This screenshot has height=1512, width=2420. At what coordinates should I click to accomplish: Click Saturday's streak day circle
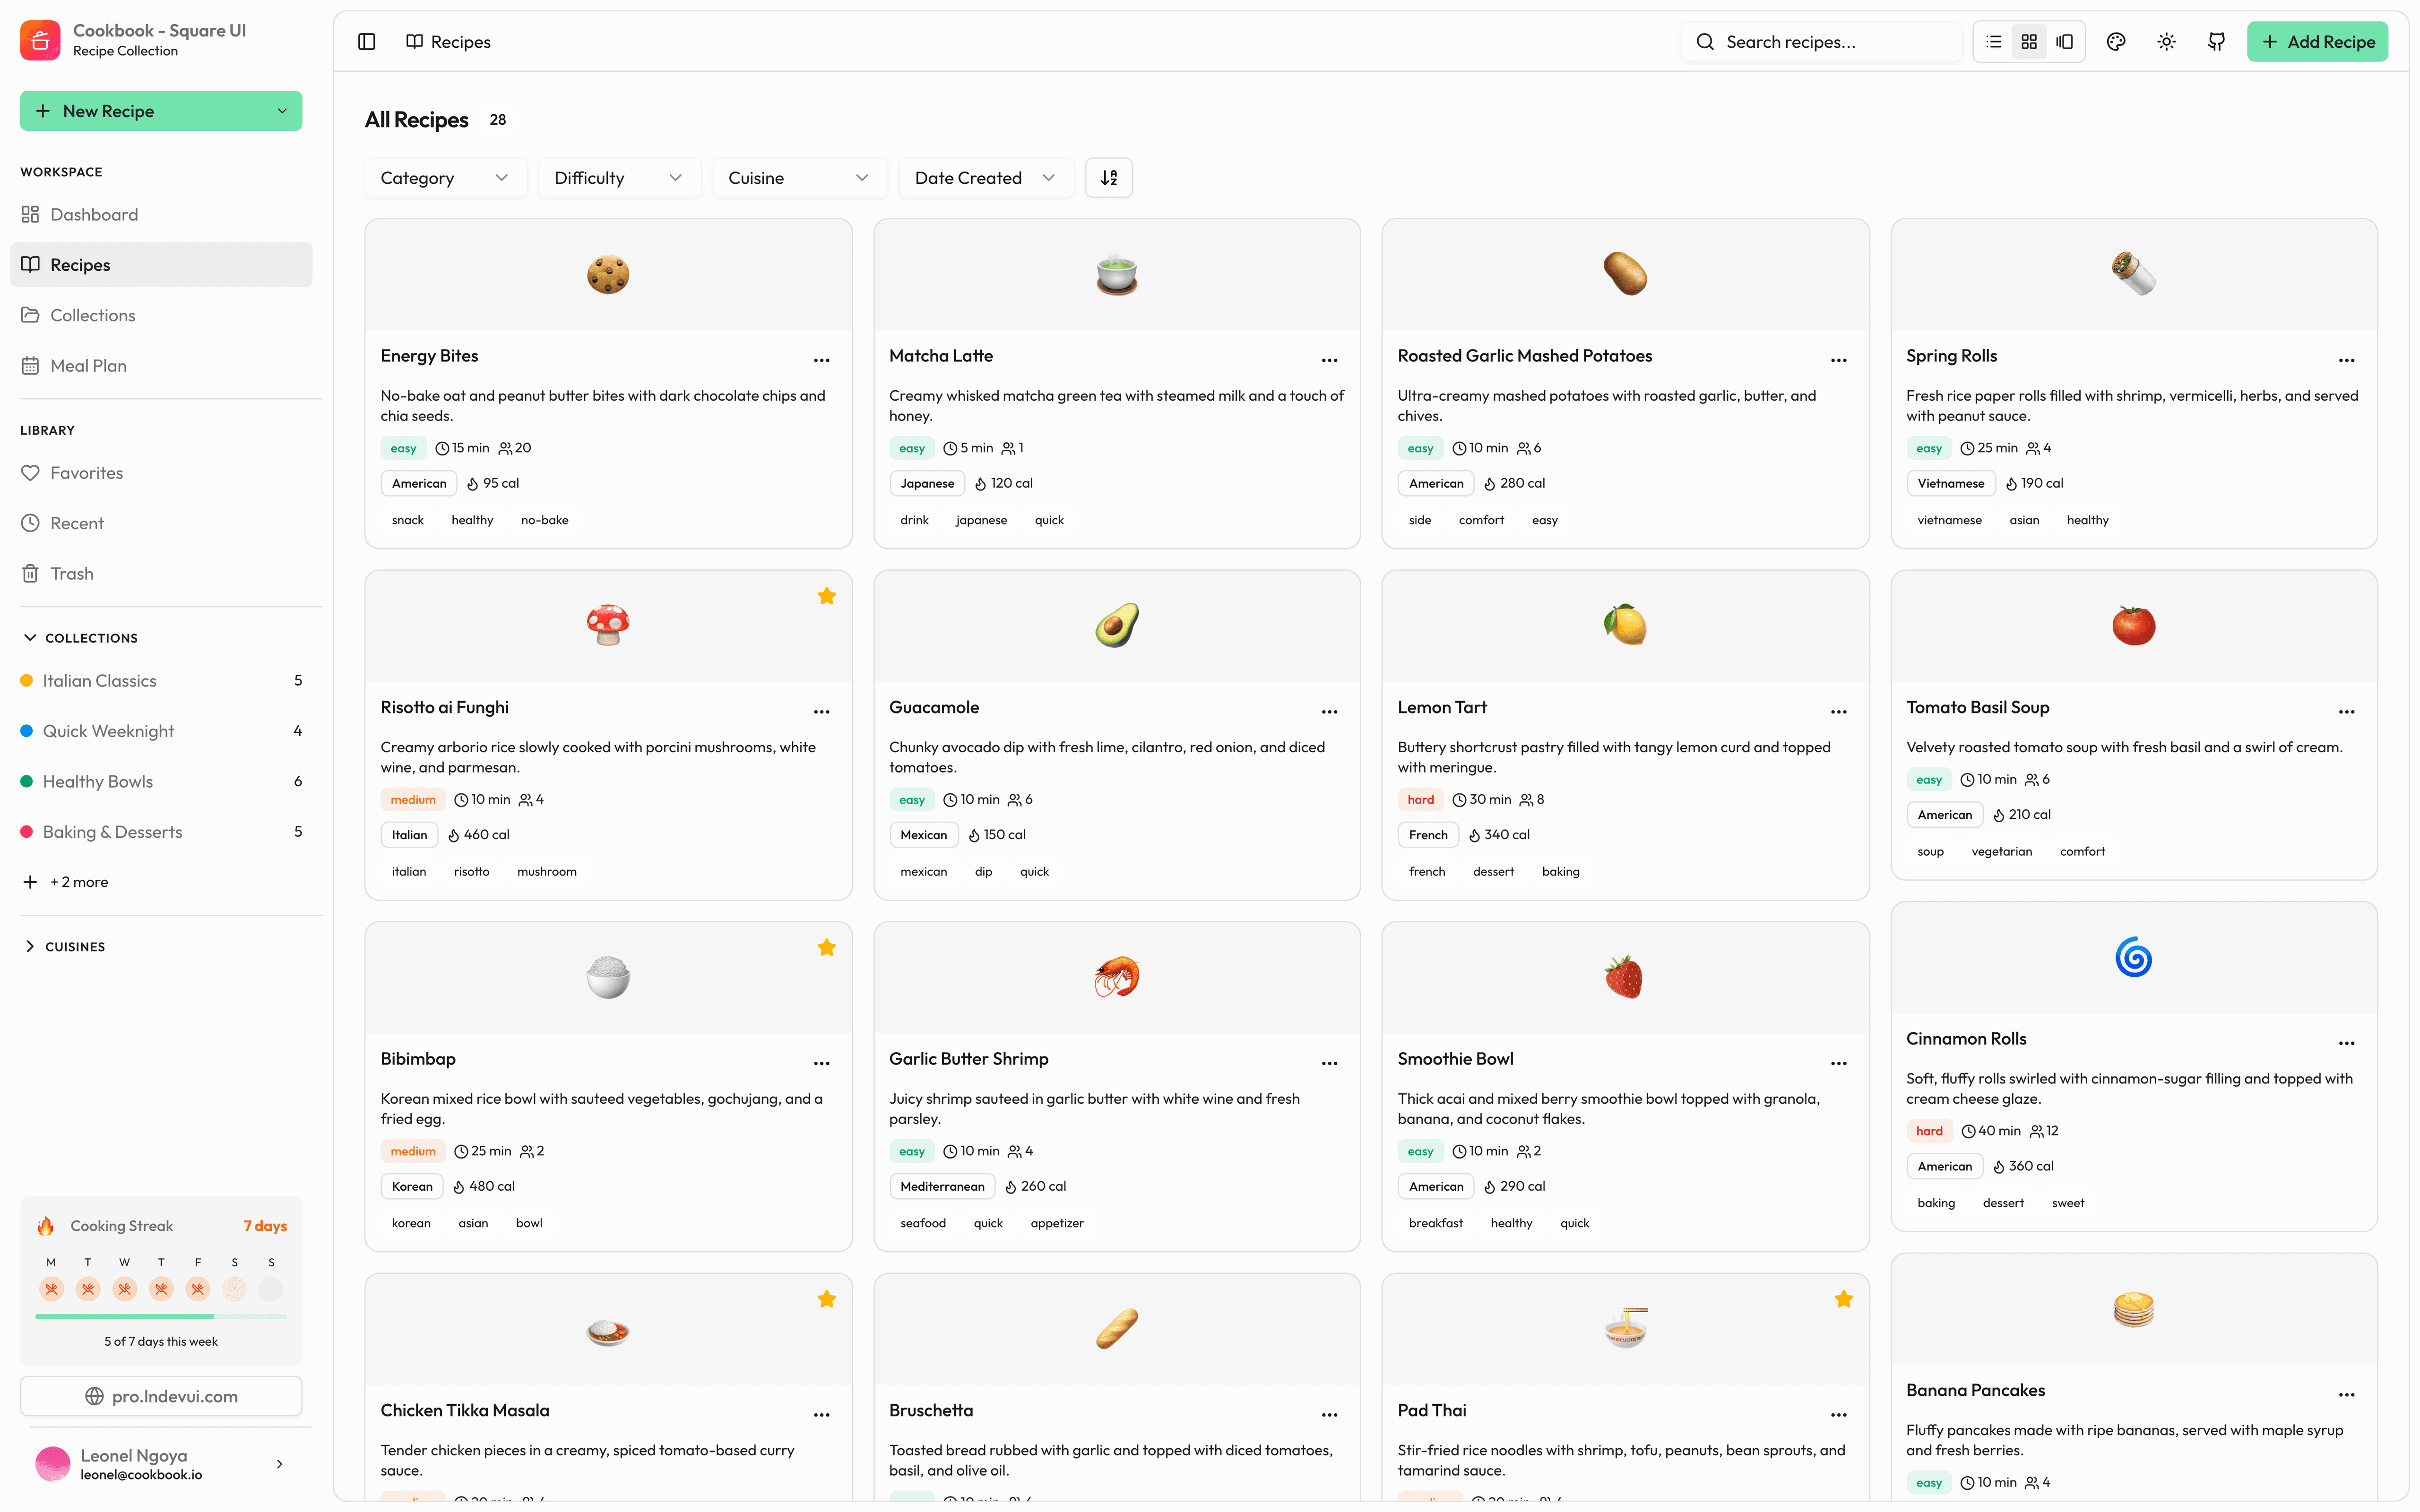click(x=234, y=1289)
